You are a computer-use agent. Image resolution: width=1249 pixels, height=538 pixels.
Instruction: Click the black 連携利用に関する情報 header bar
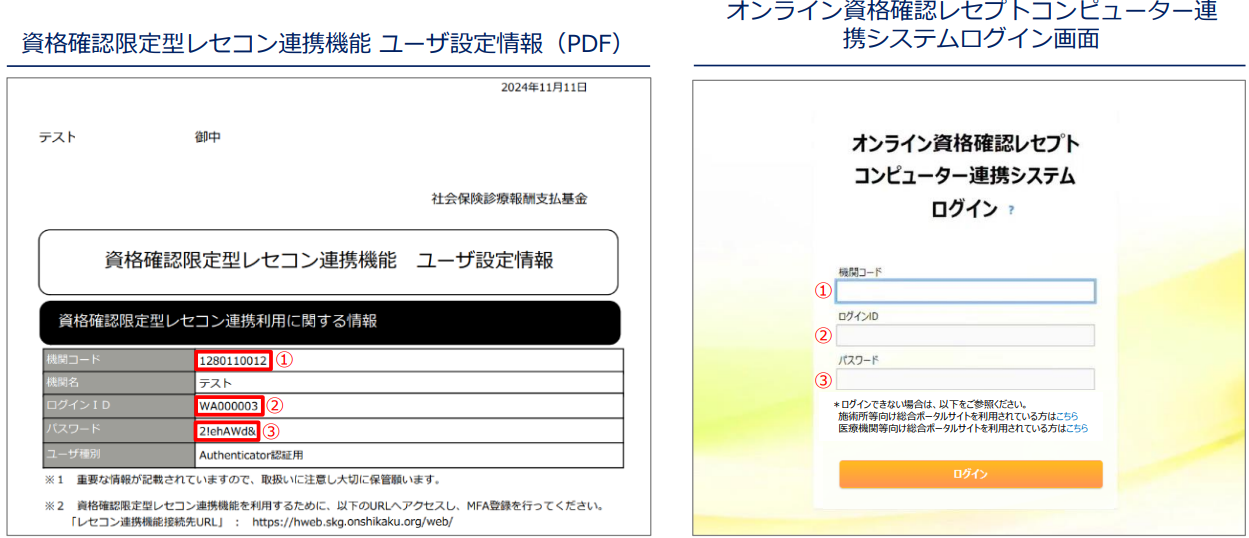click(329, 322)
